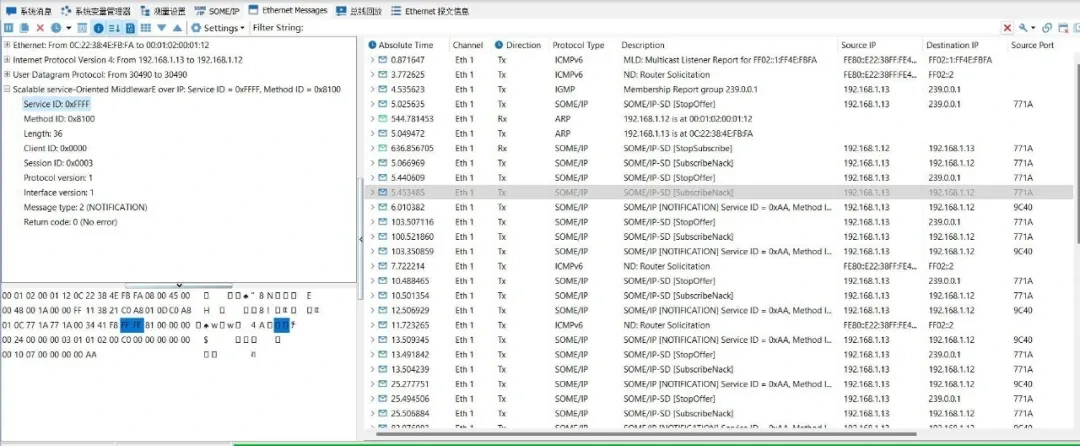Screen dimensions: 1080x446
Task: Expand the Ethernet tree node
Action: [7, 45]
